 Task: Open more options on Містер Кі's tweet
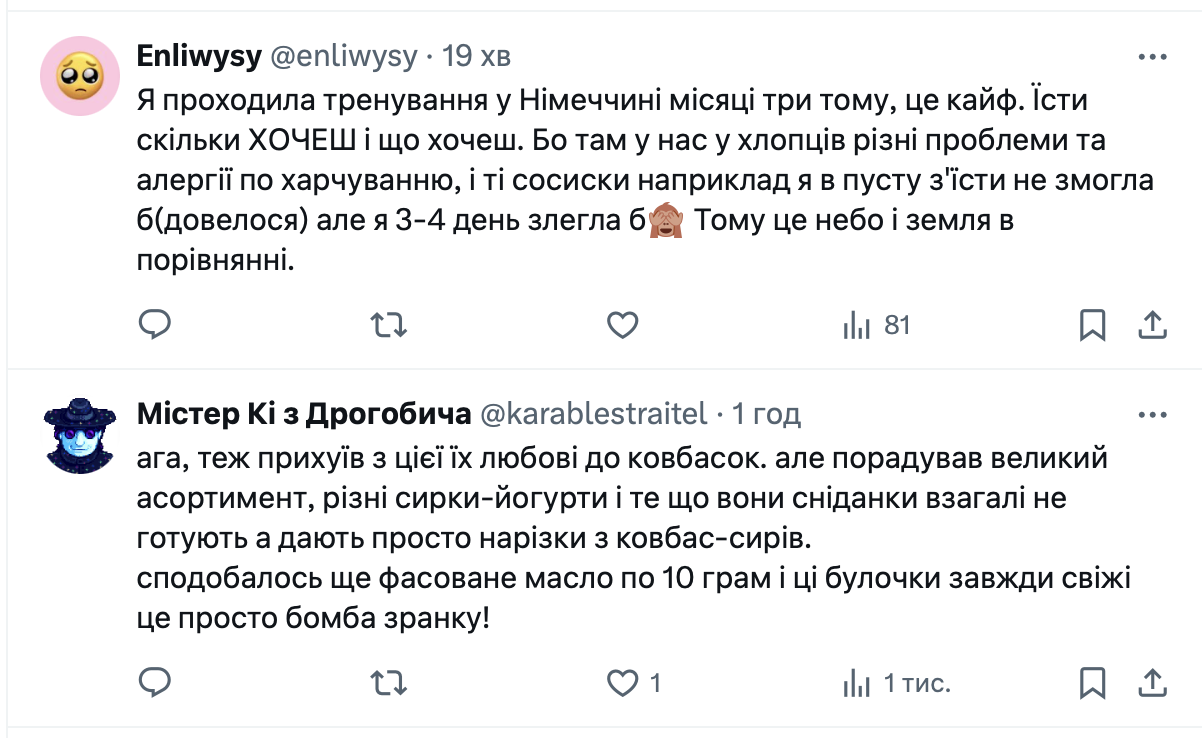point(1151,414)
